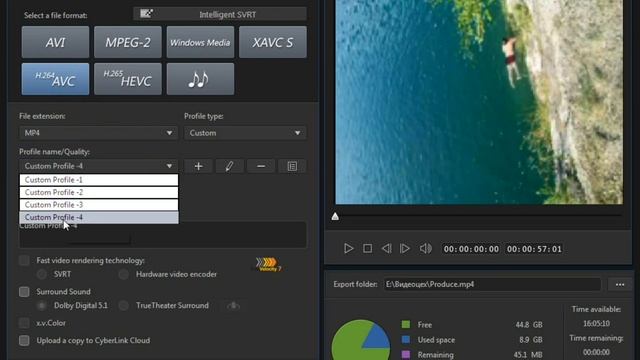
Task: Click the Free 44.8 GB value
Action: [529, 325]
